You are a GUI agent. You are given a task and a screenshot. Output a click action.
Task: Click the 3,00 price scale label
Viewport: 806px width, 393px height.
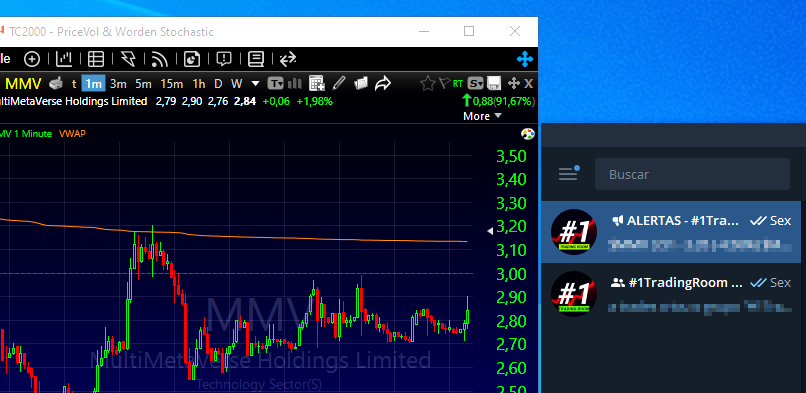(x=511, y=274)
